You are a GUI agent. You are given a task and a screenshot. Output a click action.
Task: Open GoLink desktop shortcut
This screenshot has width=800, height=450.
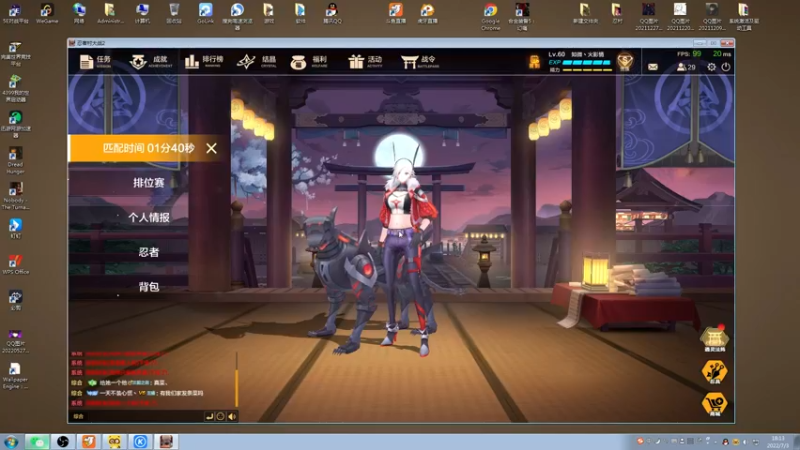(205, 14)
